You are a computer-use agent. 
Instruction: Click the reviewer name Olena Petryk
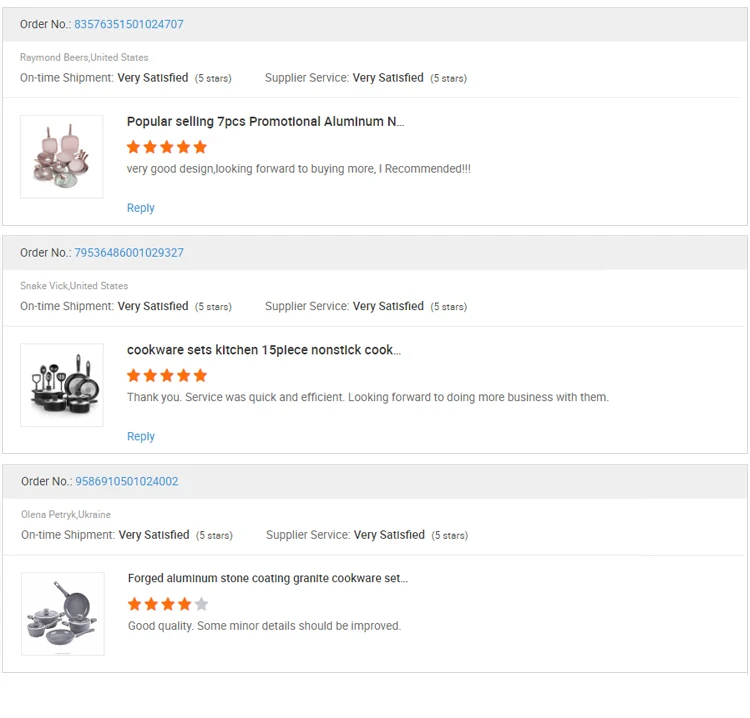coord(48,514)
